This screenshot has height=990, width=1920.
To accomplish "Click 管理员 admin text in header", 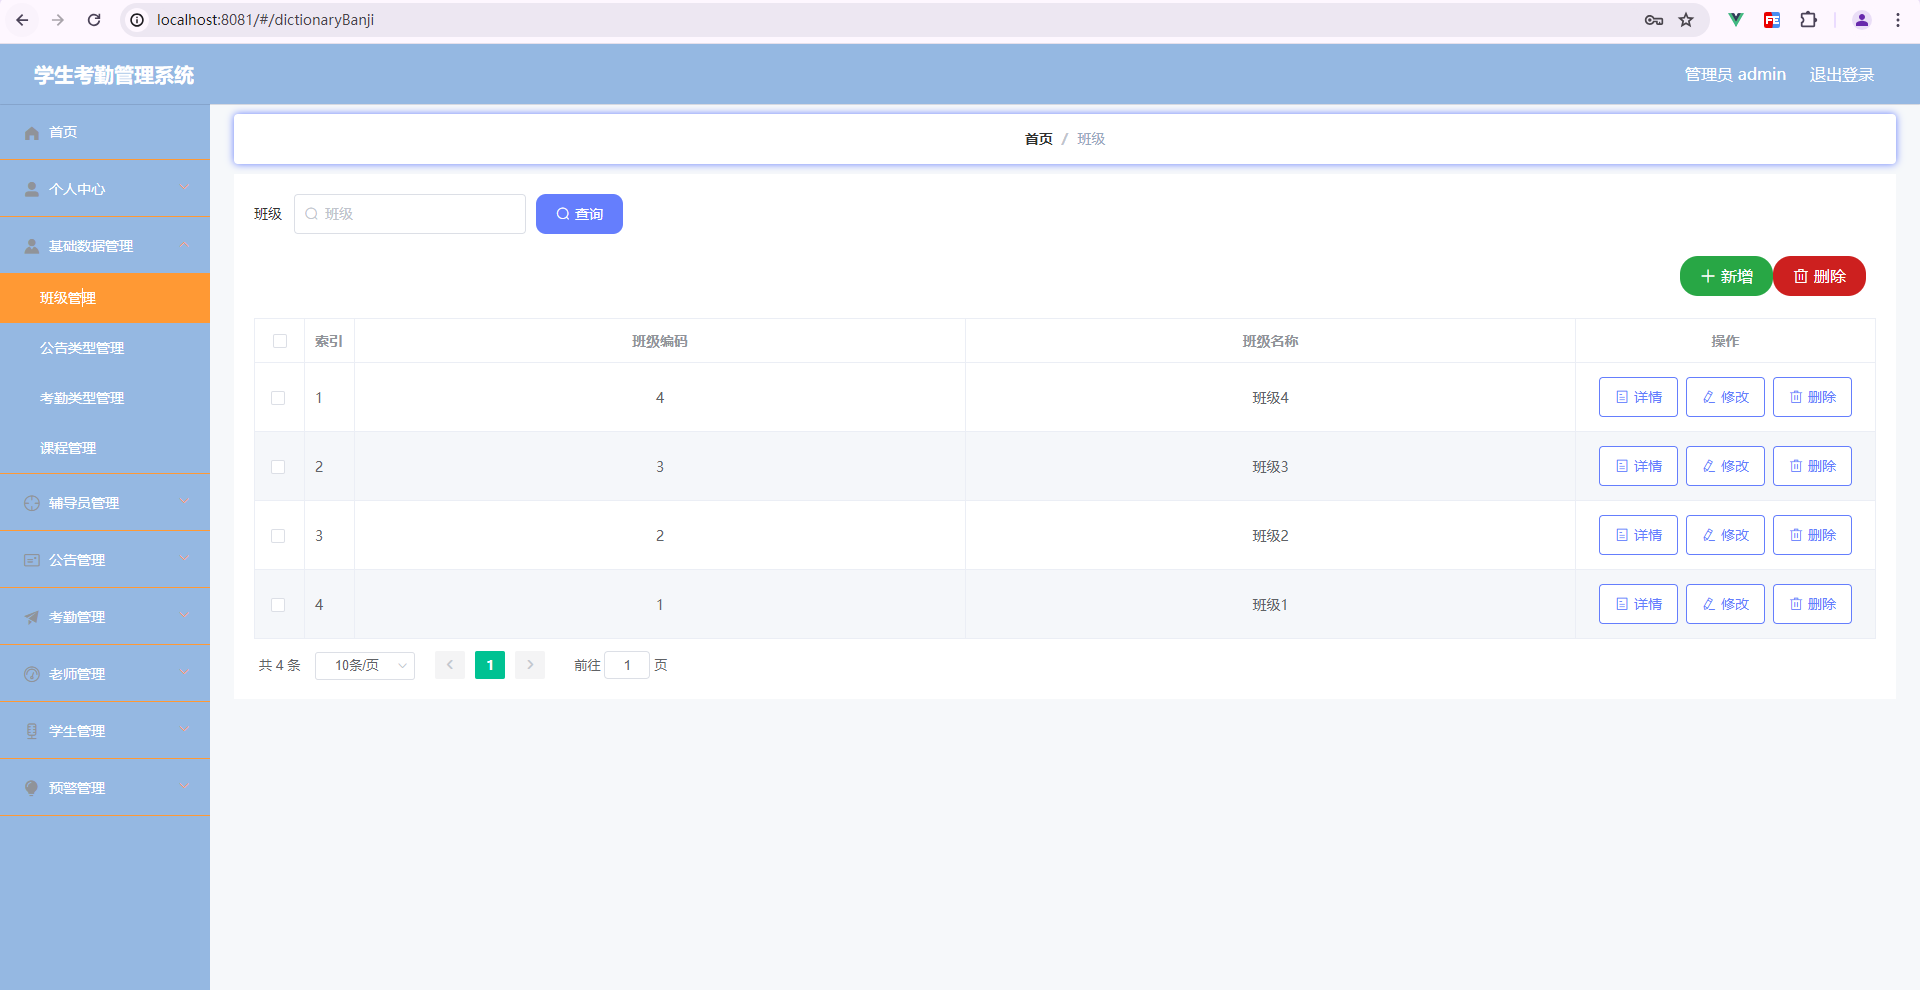I will [x=1735, y=75].
